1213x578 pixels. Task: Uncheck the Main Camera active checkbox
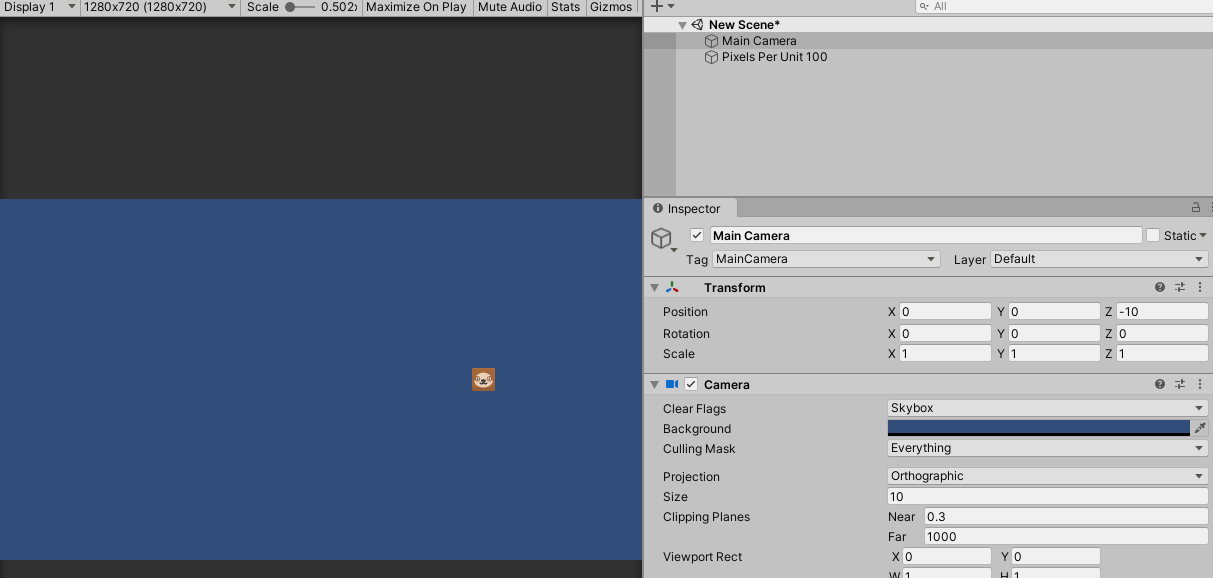click(x=697, y=235)
